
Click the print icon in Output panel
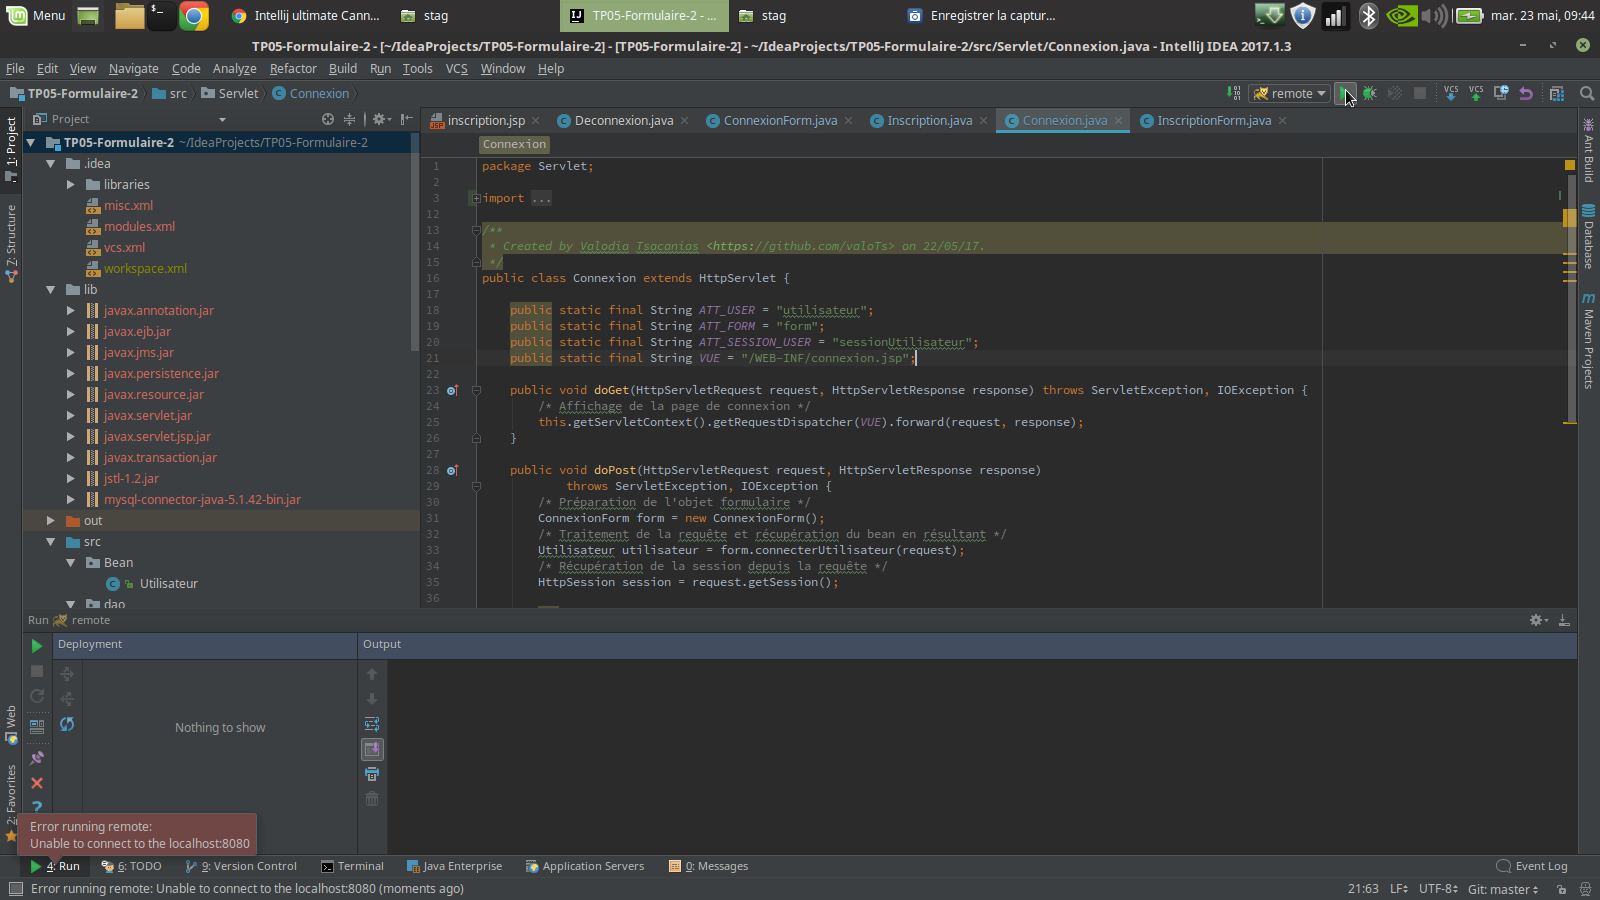(x=372, y=774)
